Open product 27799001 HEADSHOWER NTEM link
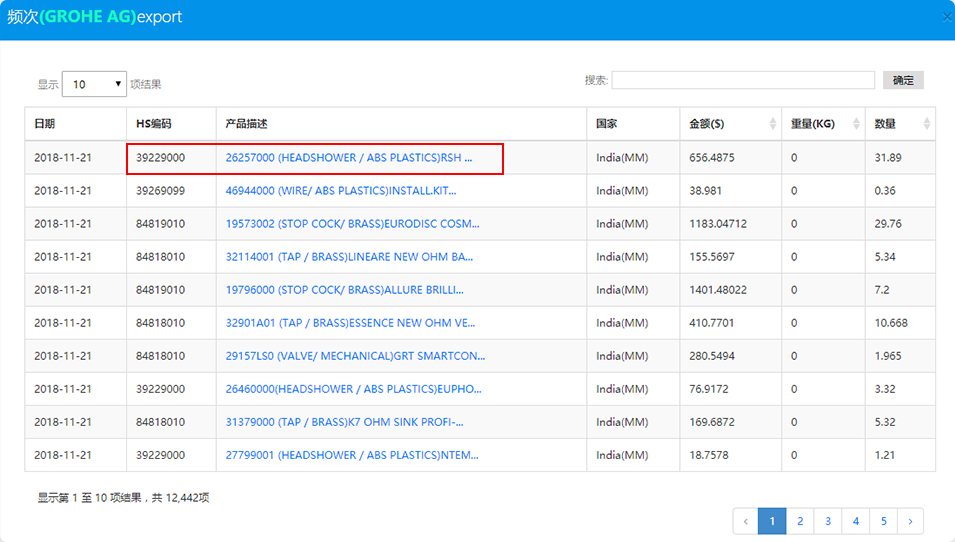Viewport: 955px width, 542px height. (352, 455)
